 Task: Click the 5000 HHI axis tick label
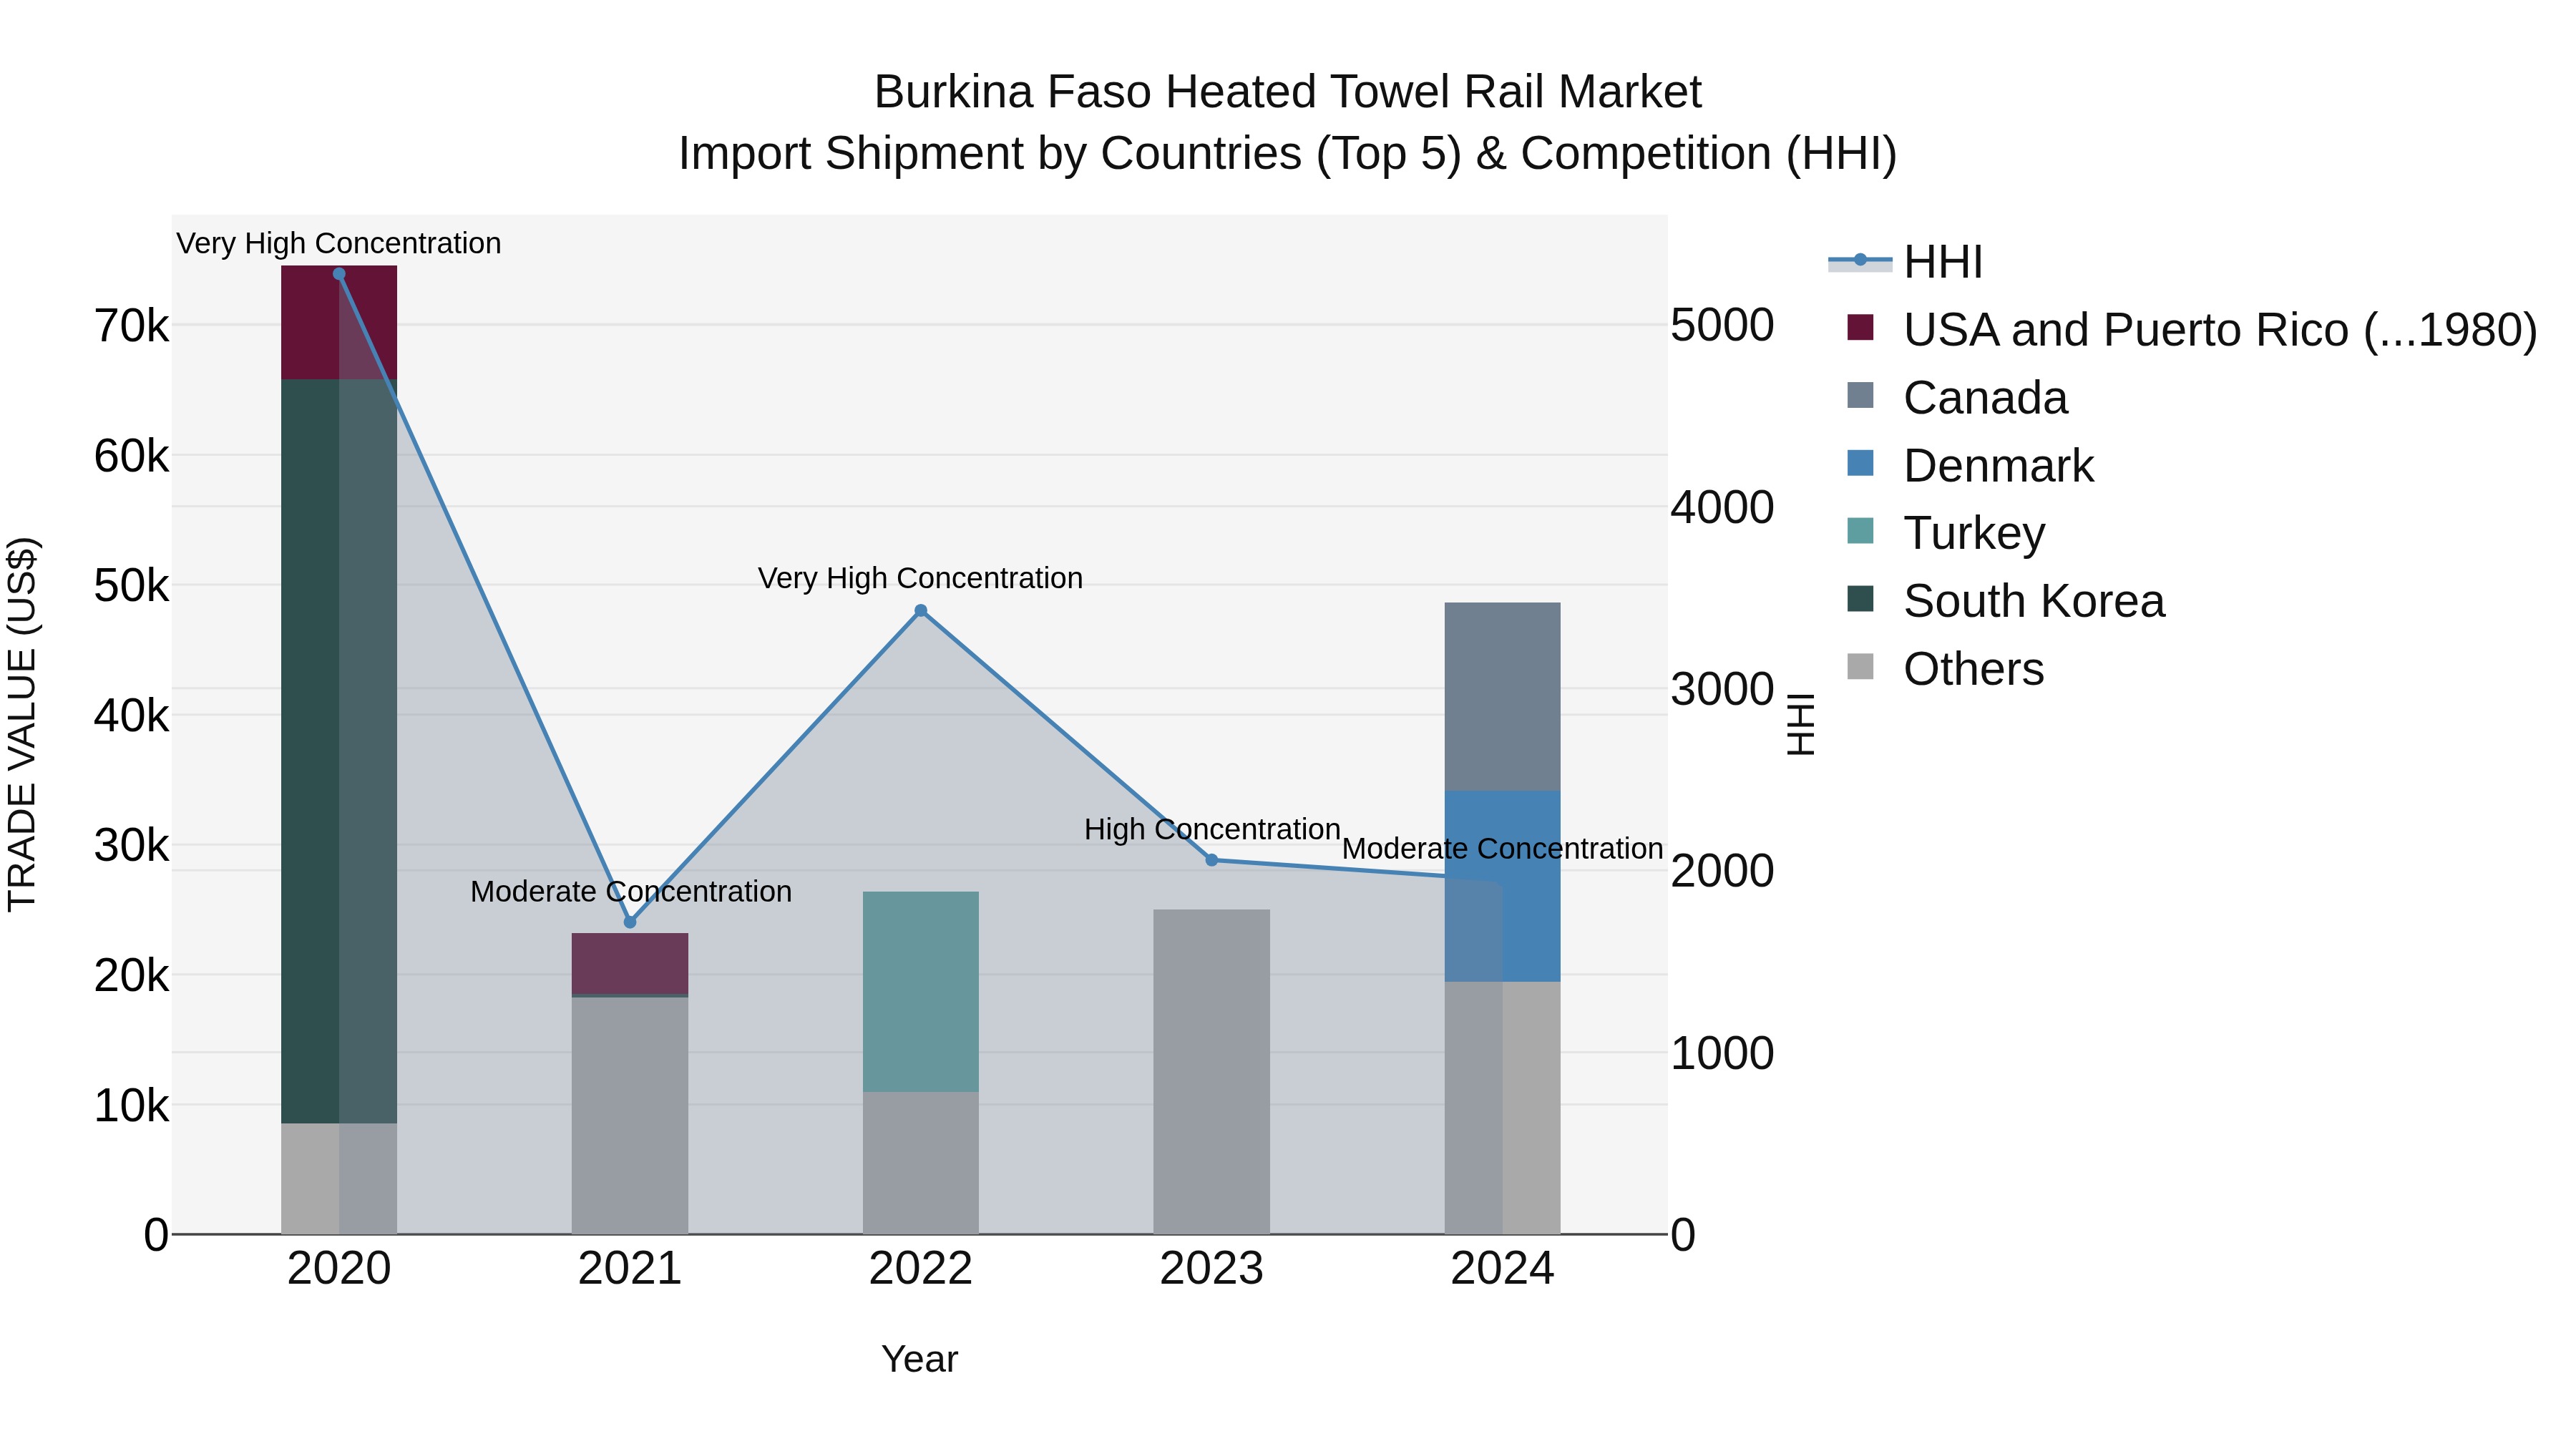(1723, 326)
